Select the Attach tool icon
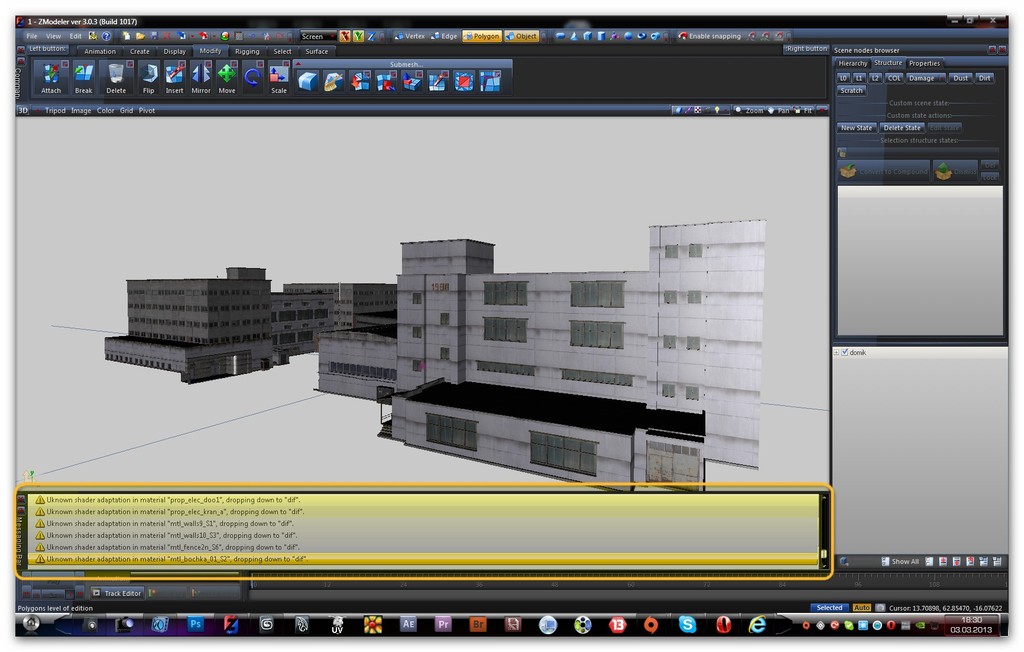Image resolution: width=1024 pixels, height=652 pixels. (50, 75)
